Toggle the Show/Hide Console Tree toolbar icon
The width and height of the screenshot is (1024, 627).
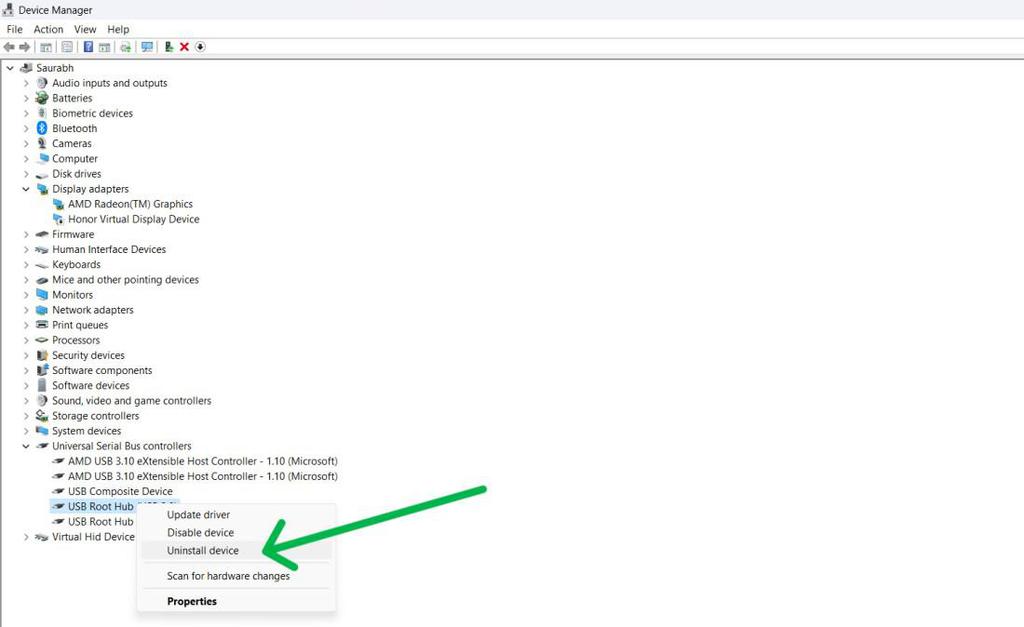point(46,47)
